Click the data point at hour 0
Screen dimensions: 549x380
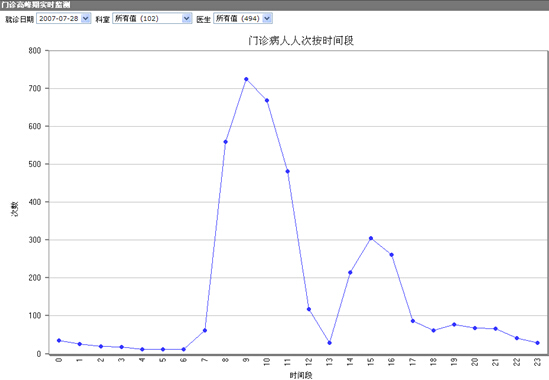pos(59,340)
